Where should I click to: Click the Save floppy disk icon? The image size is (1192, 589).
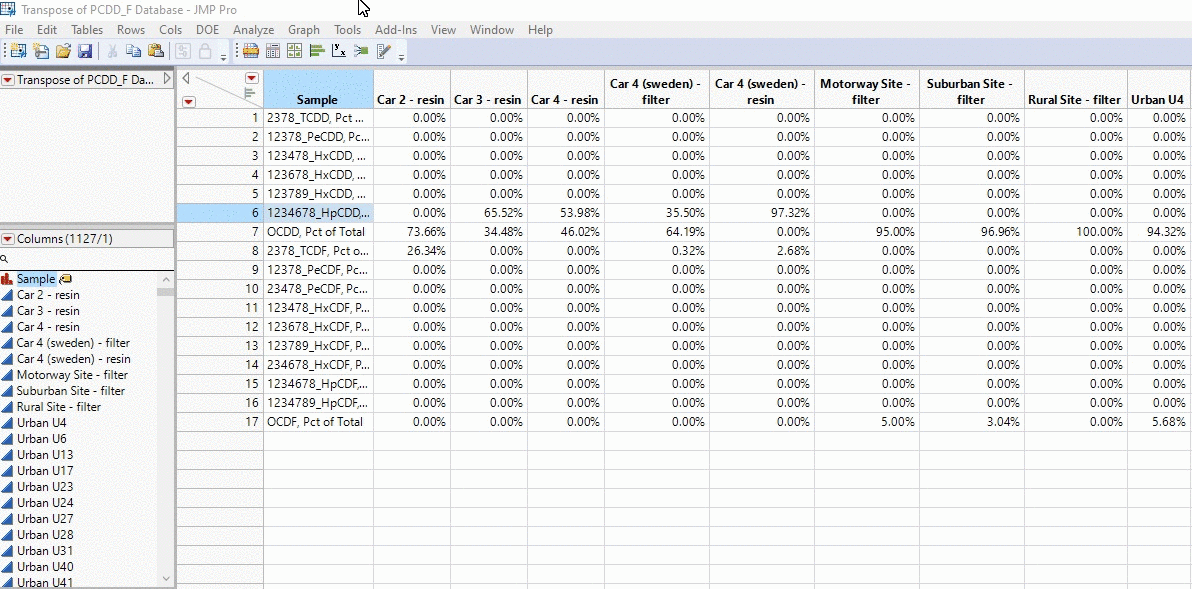pyautogui.click(x=85, y=51)
